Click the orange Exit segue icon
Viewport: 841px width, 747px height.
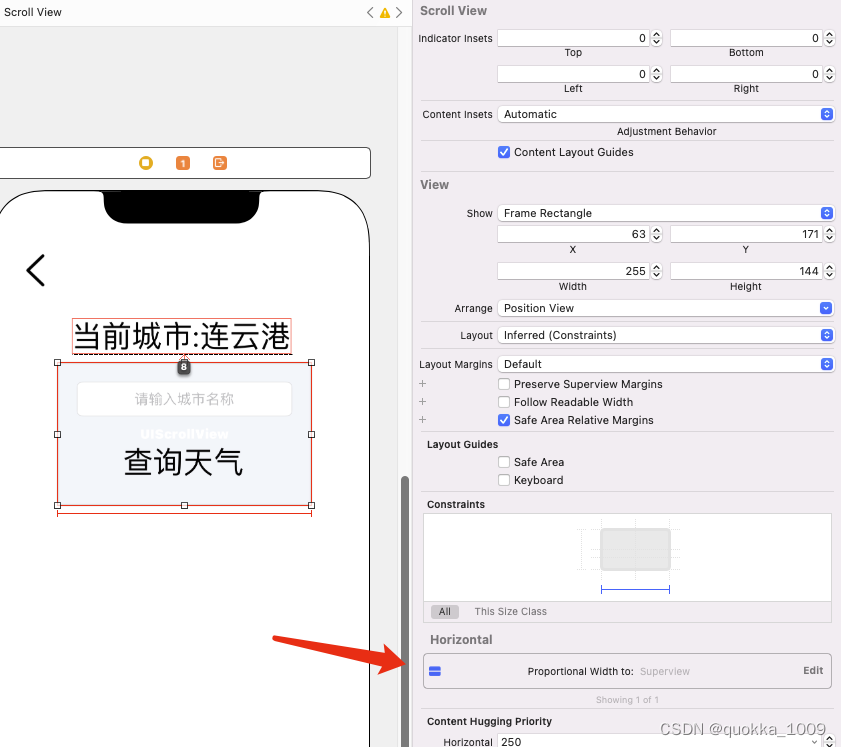(219, 163)
